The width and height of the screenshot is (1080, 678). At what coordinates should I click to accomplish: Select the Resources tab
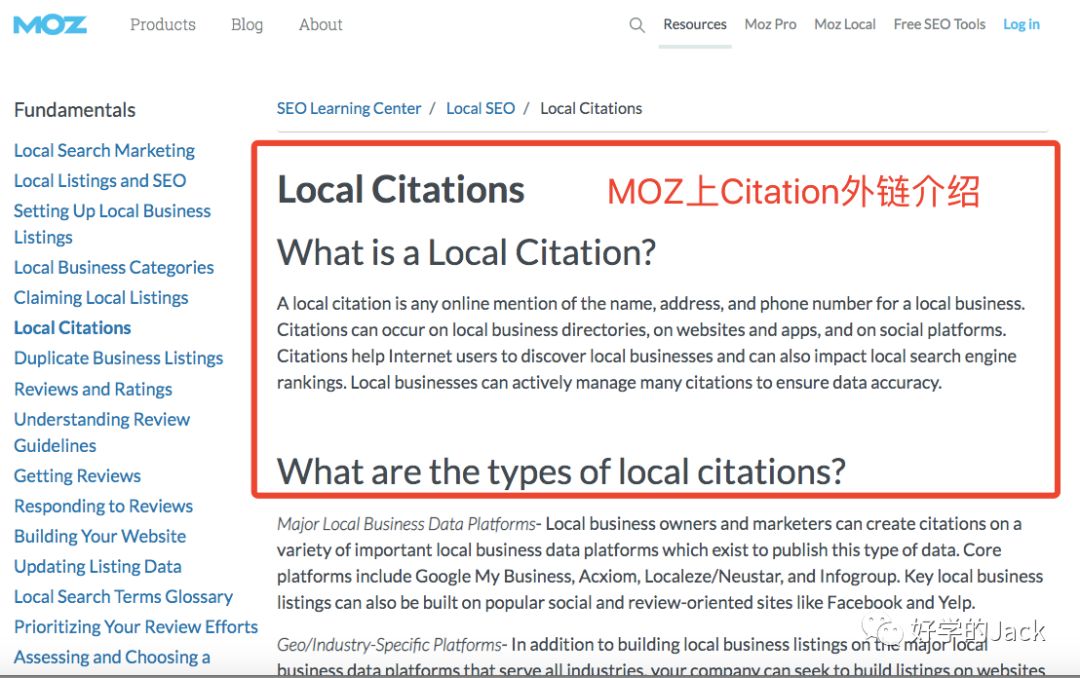click(695, 24)
